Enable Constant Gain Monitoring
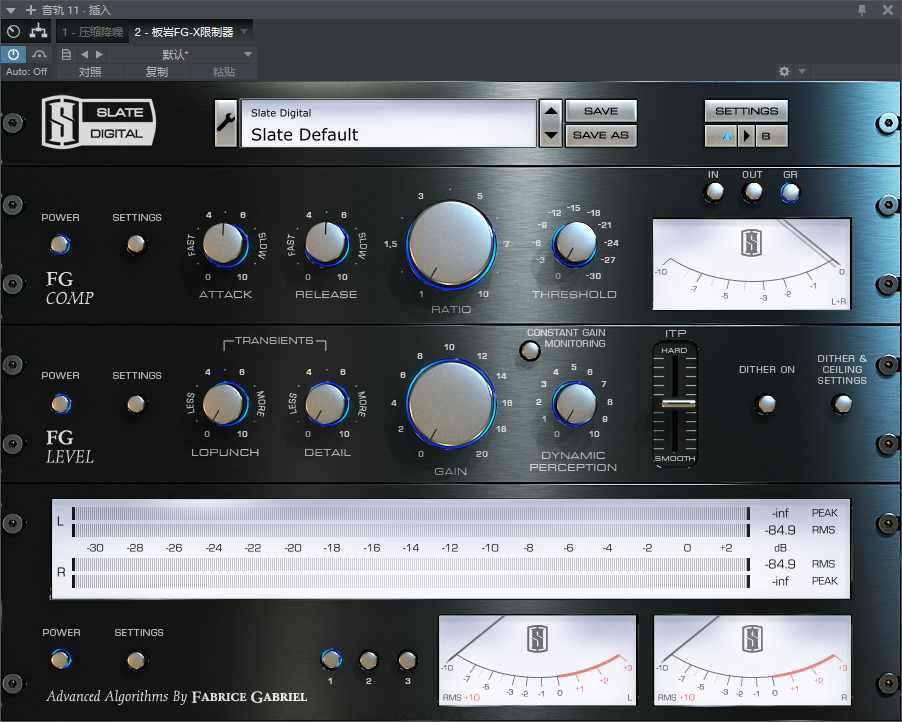This screenshot has height=722, width=902. point(528,349)
